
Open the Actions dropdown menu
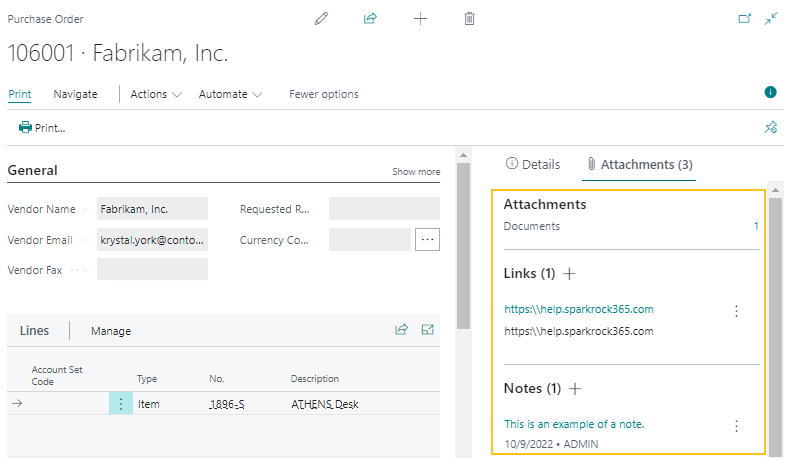pyautogui.click(x=155, y=94)
